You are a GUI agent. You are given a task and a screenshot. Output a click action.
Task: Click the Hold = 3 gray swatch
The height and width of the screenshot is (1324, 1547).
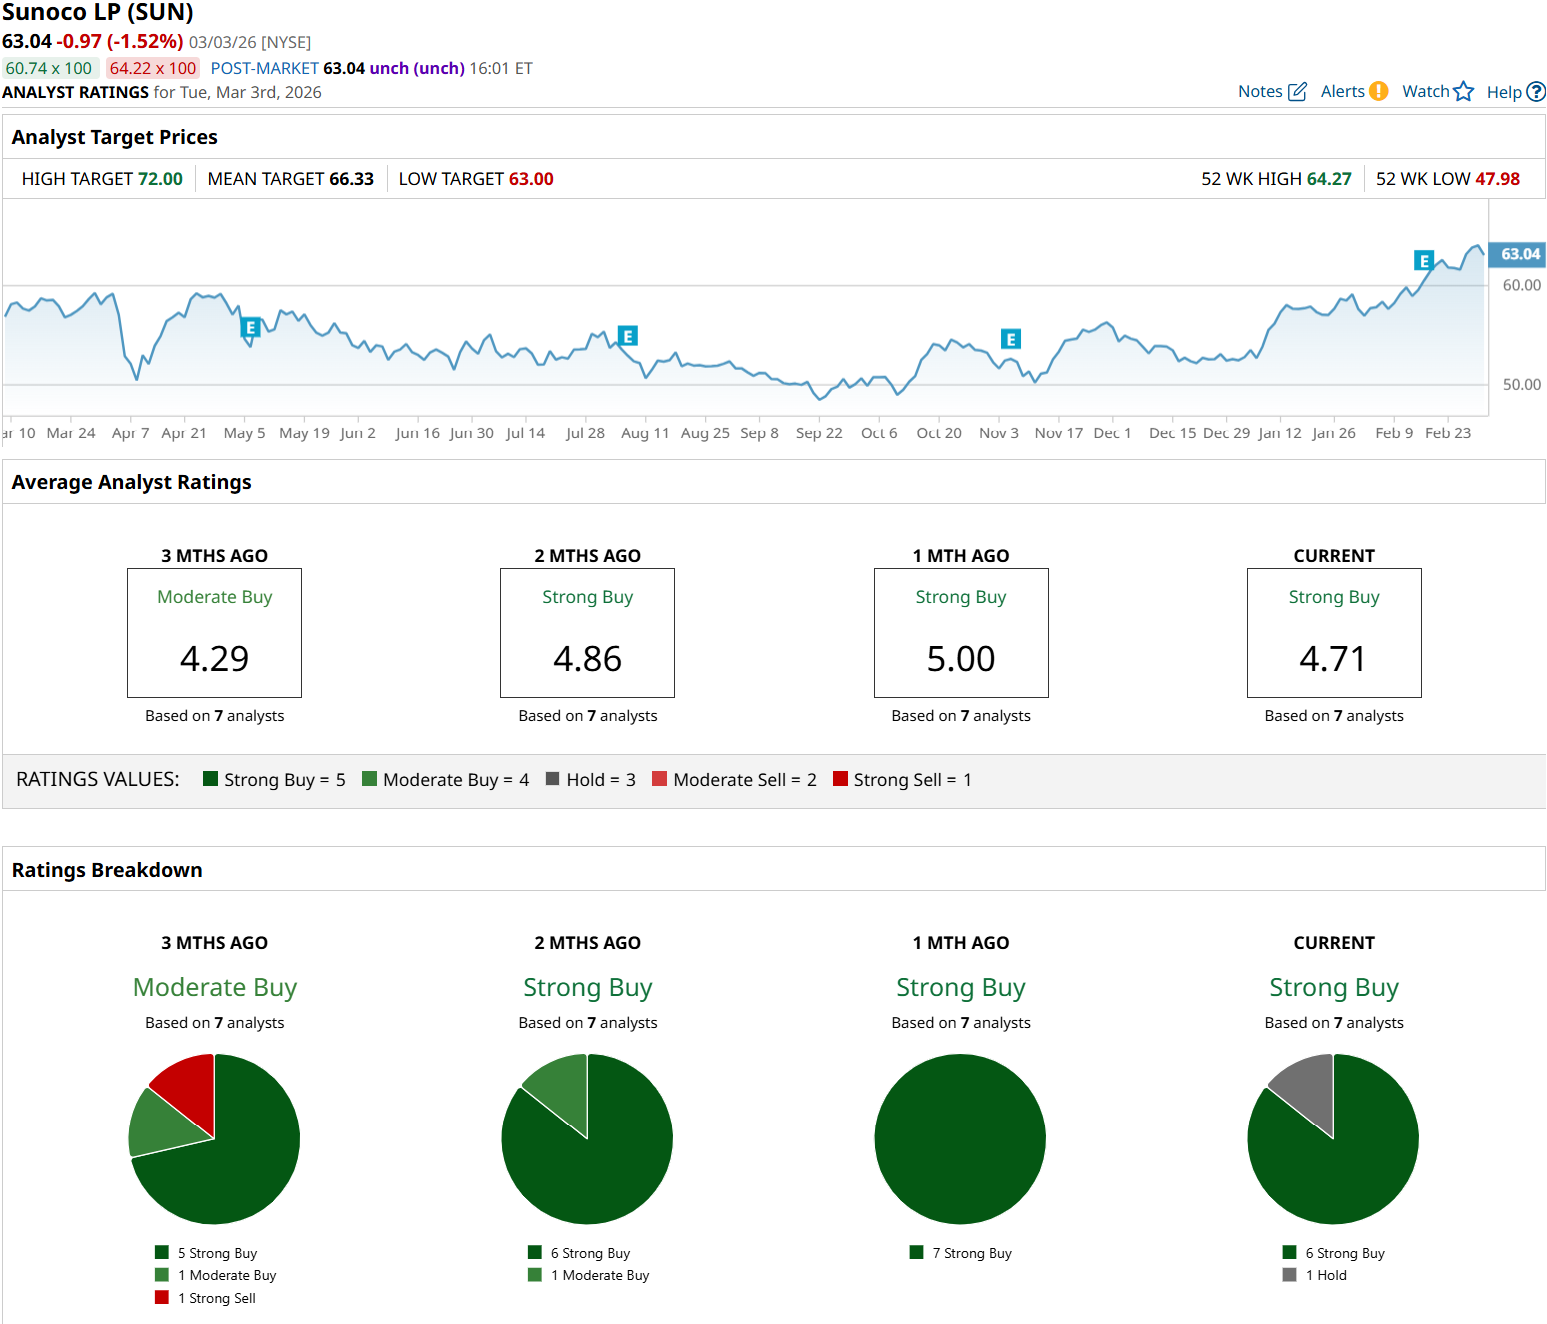pos(552,779)
